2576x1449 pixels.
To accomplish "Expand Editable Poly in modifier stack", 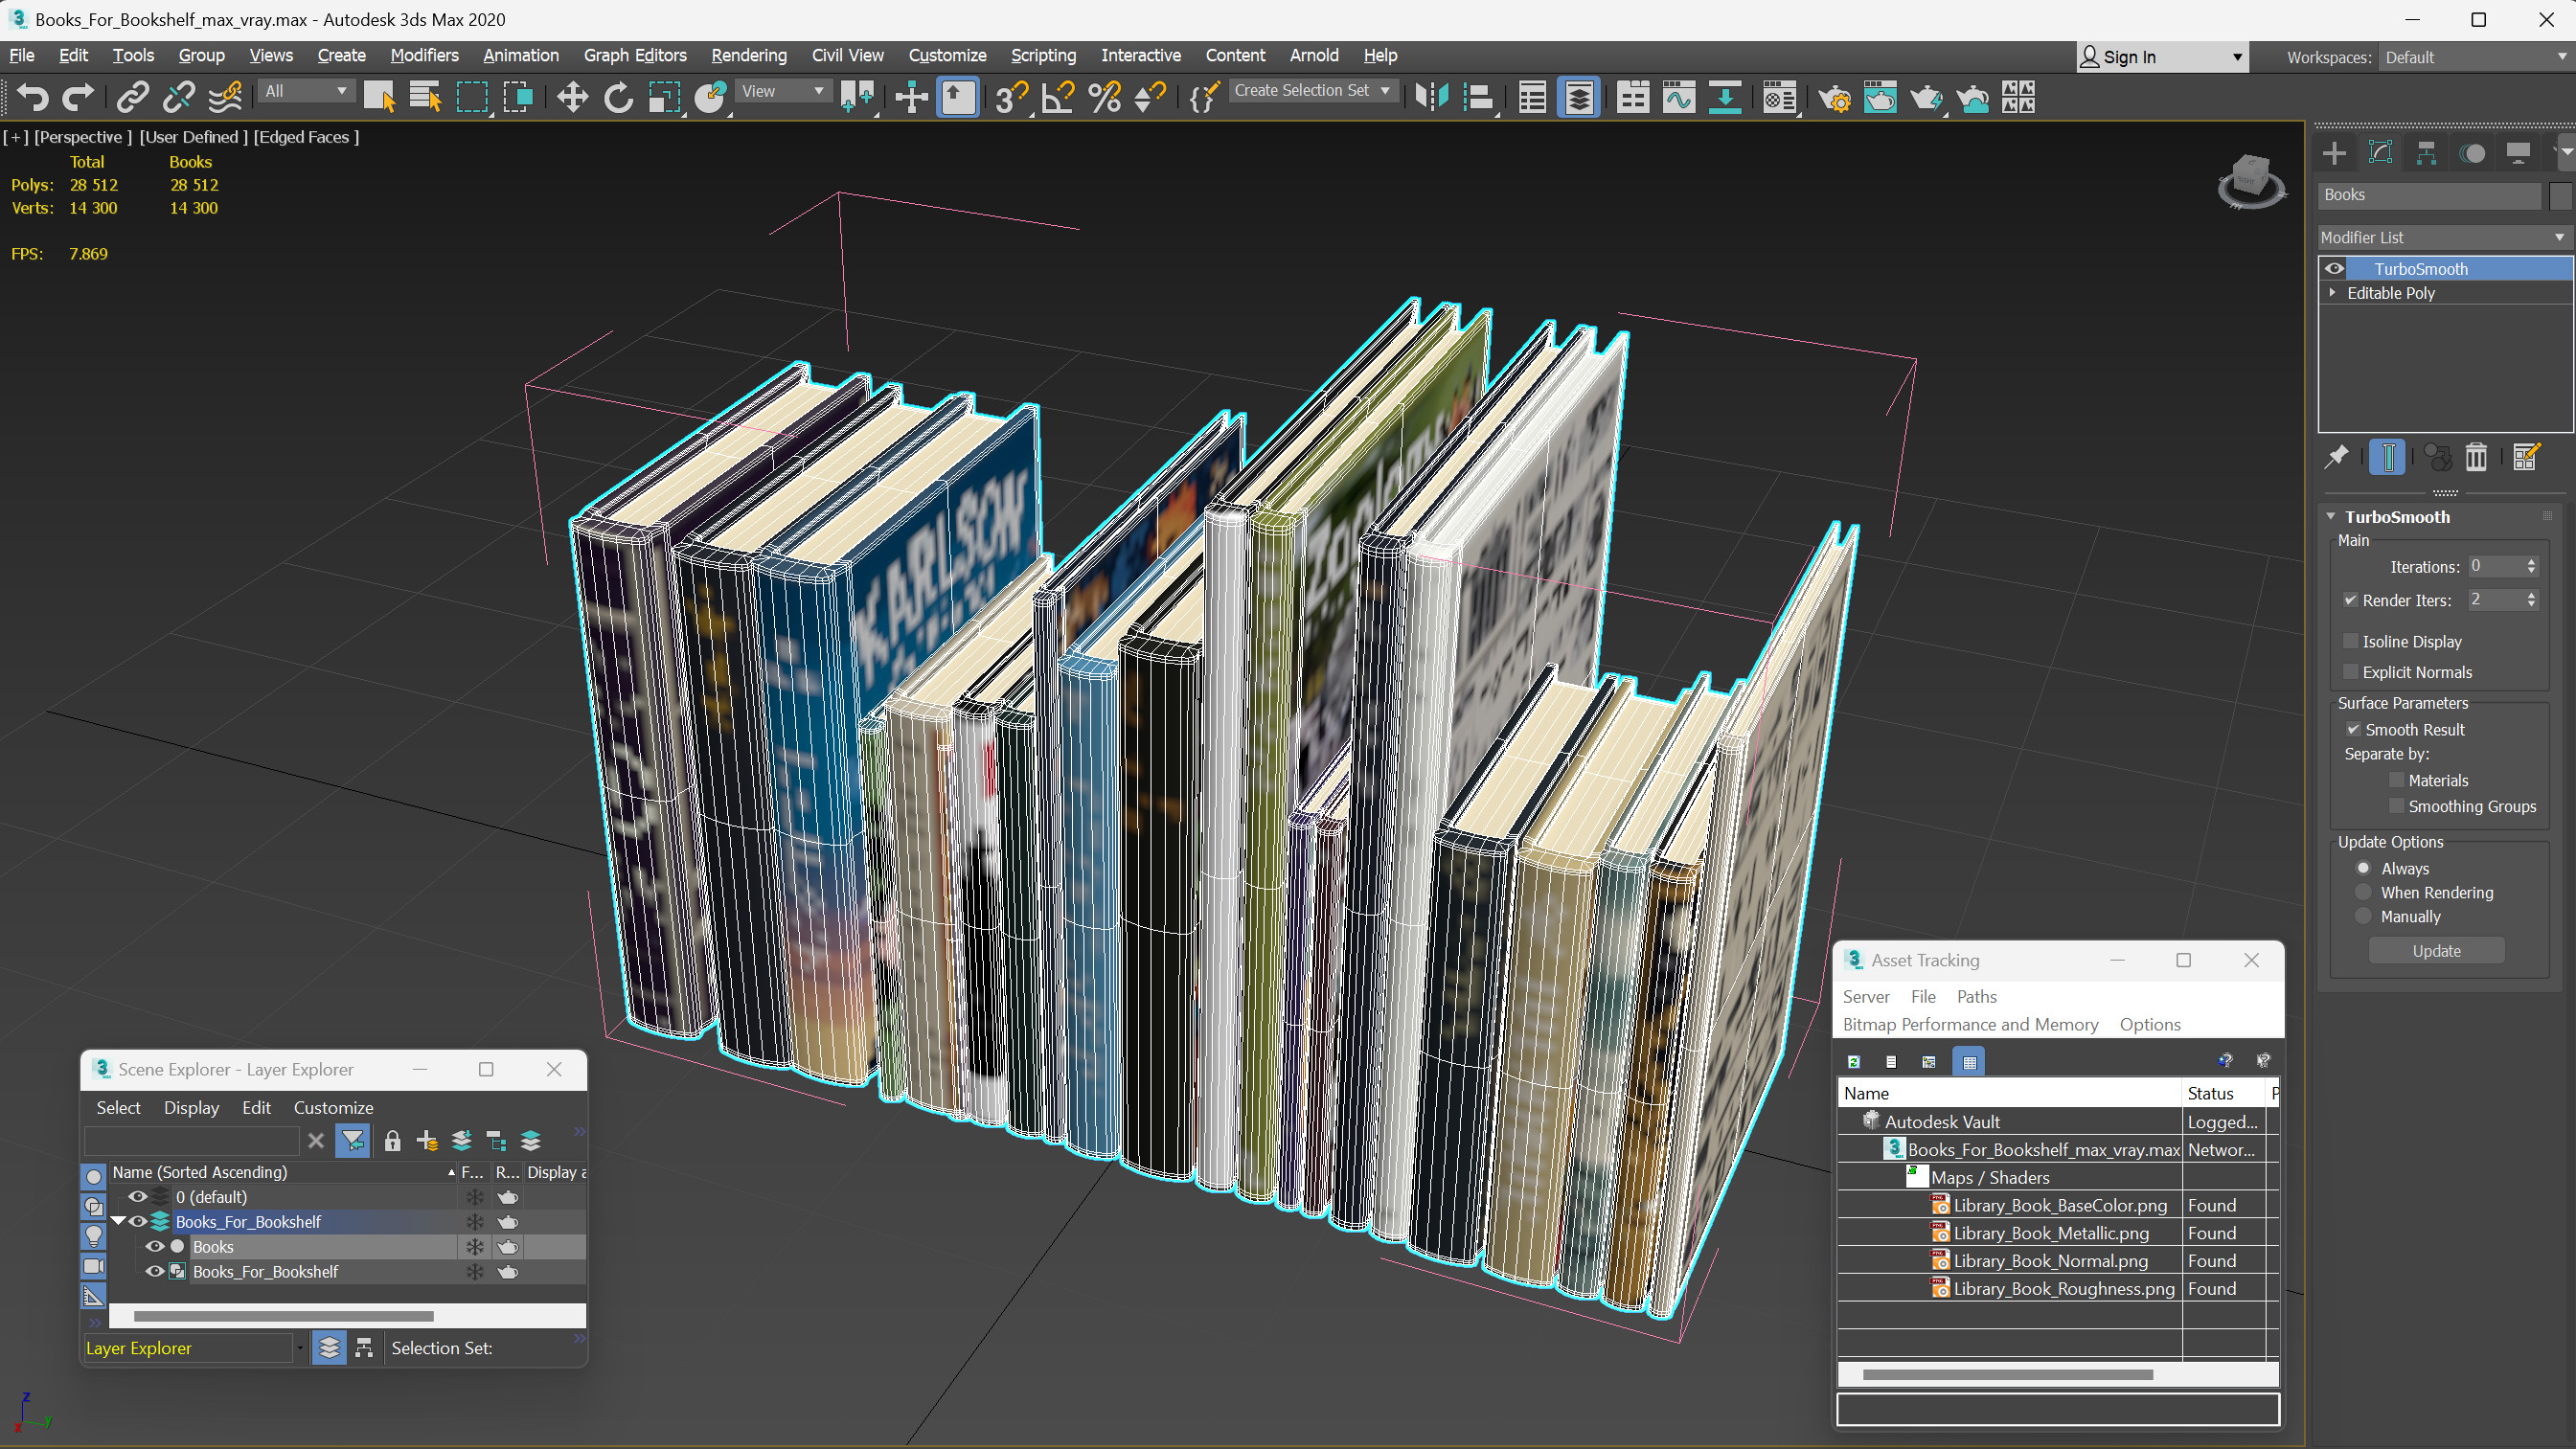I will point(2333,292).
